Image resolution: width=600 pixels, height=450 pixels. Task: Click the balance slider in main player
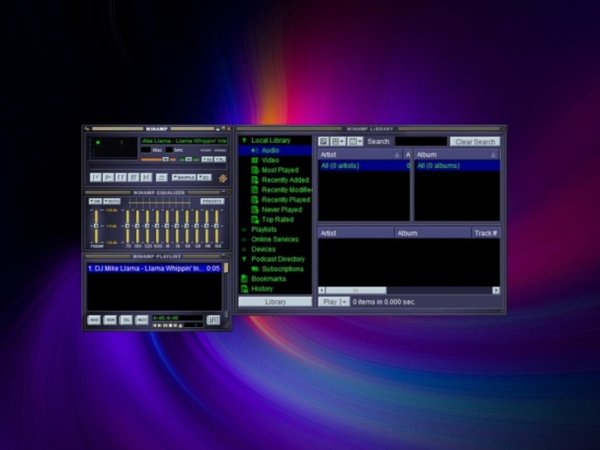coord(189,159)
